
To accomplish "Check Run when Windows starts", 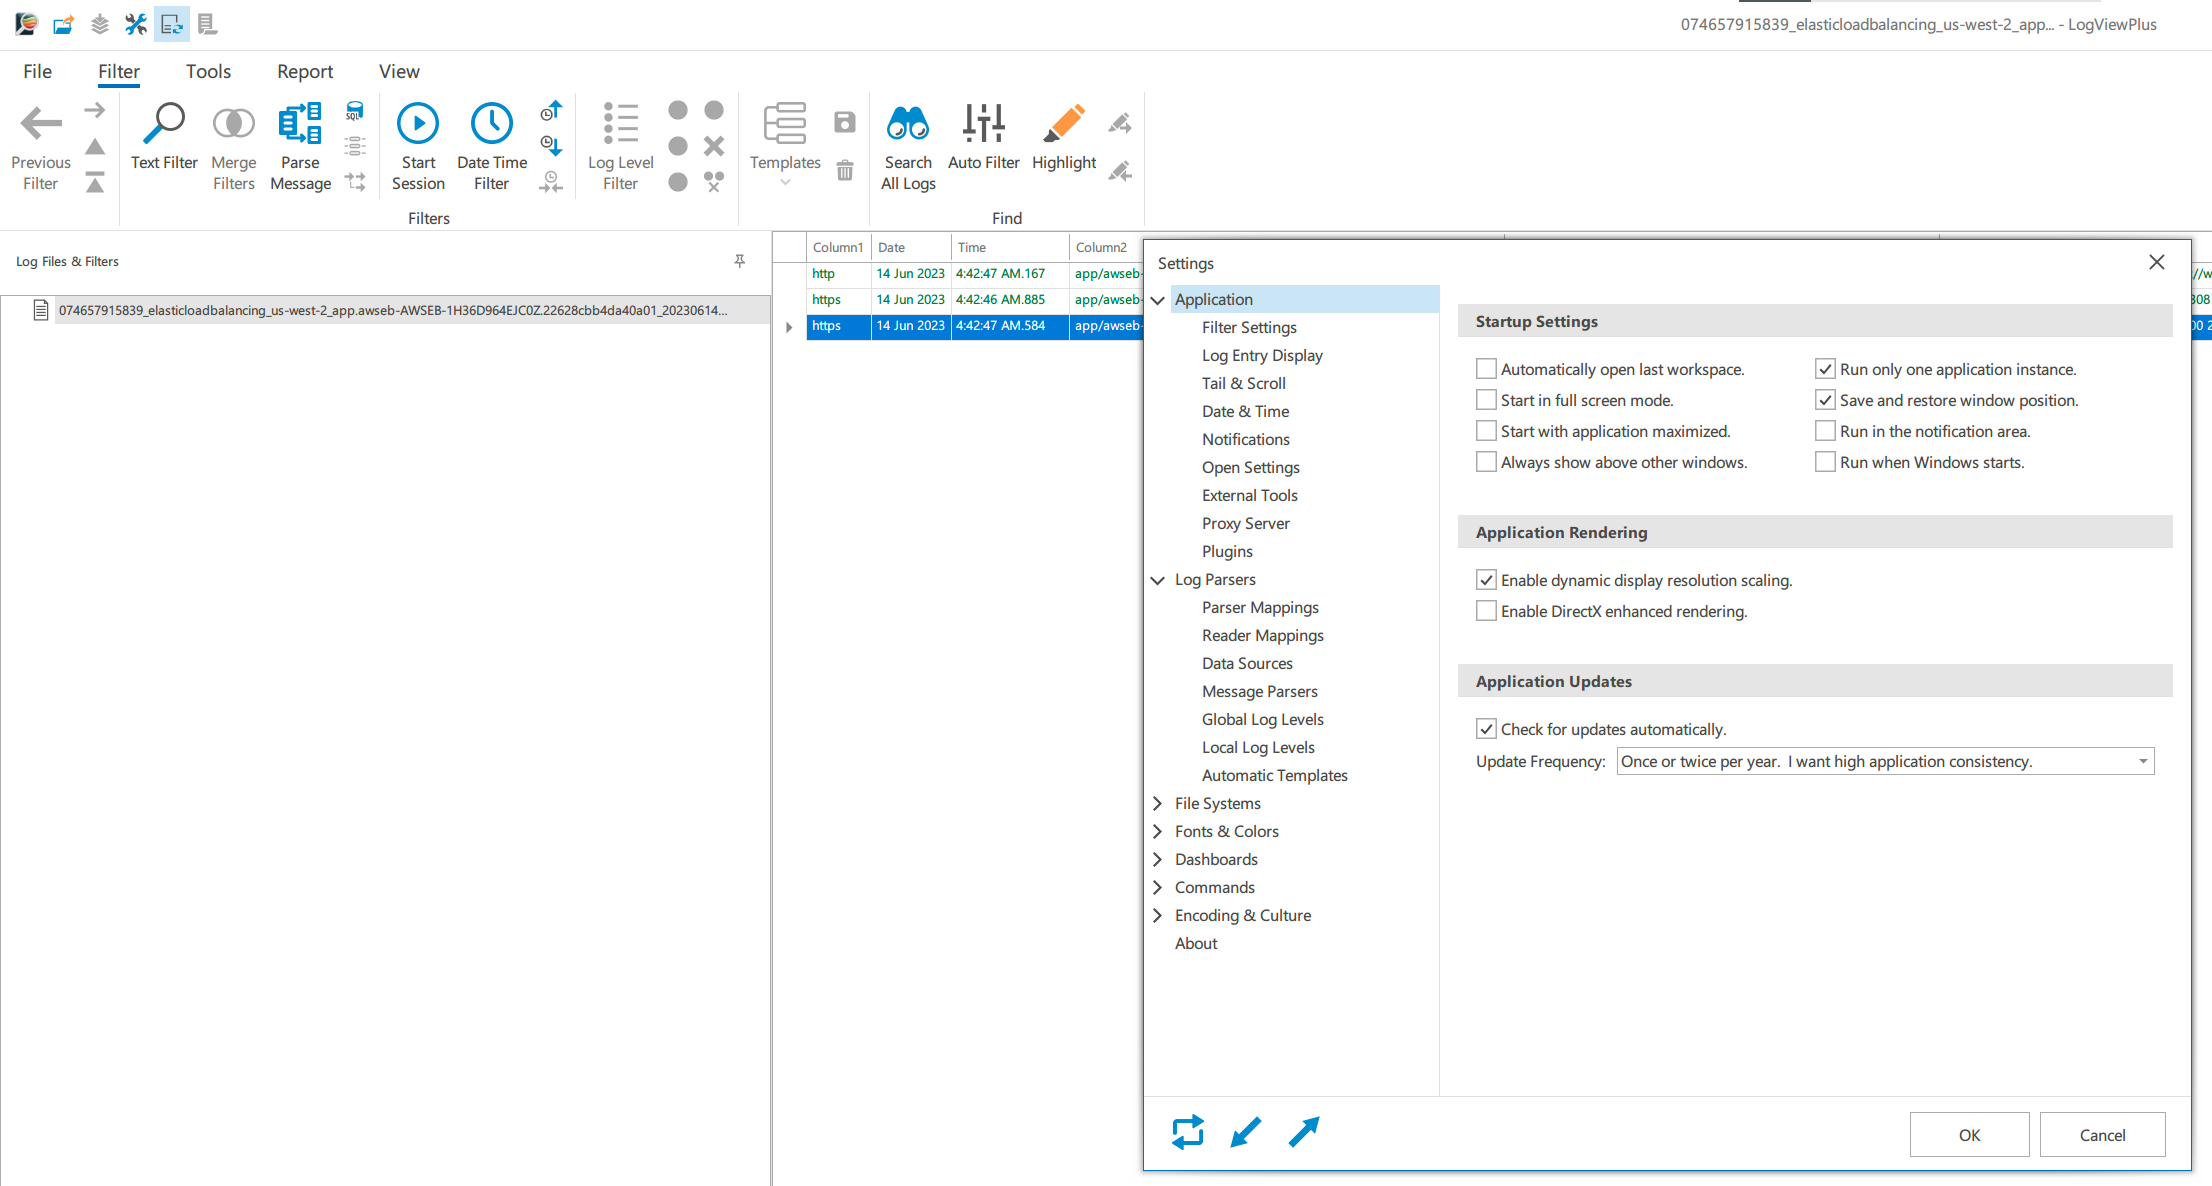I will [x=1825, y=462].
